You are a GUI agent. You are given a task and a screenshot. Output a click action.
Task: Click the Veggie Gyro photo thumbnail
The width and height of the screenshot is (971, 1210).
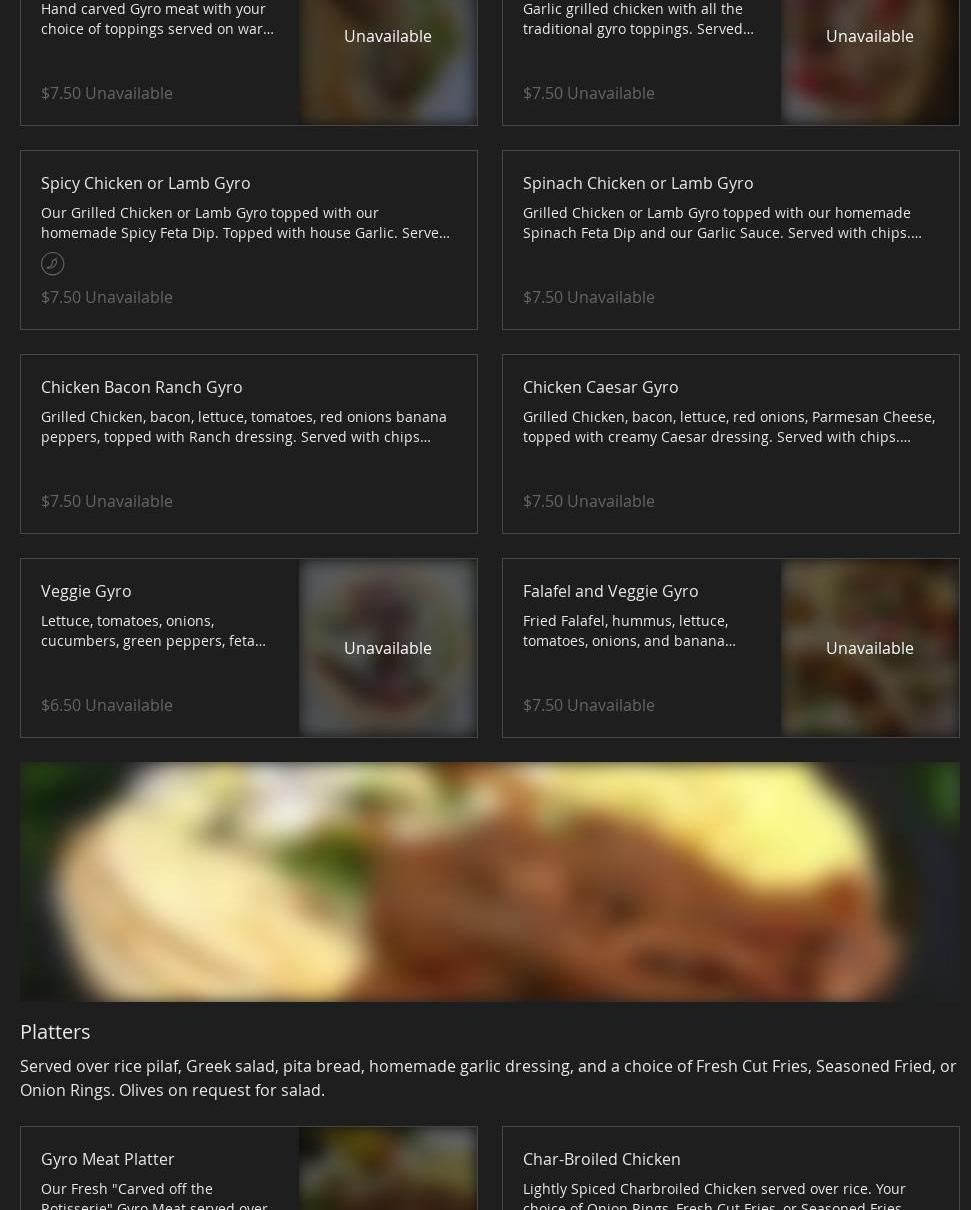click(x=388, y=648)
